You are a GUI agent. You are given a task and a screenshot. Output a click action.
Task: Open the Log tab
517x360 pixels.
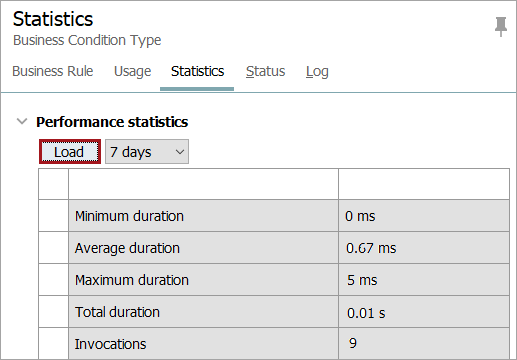pos(317,71)
